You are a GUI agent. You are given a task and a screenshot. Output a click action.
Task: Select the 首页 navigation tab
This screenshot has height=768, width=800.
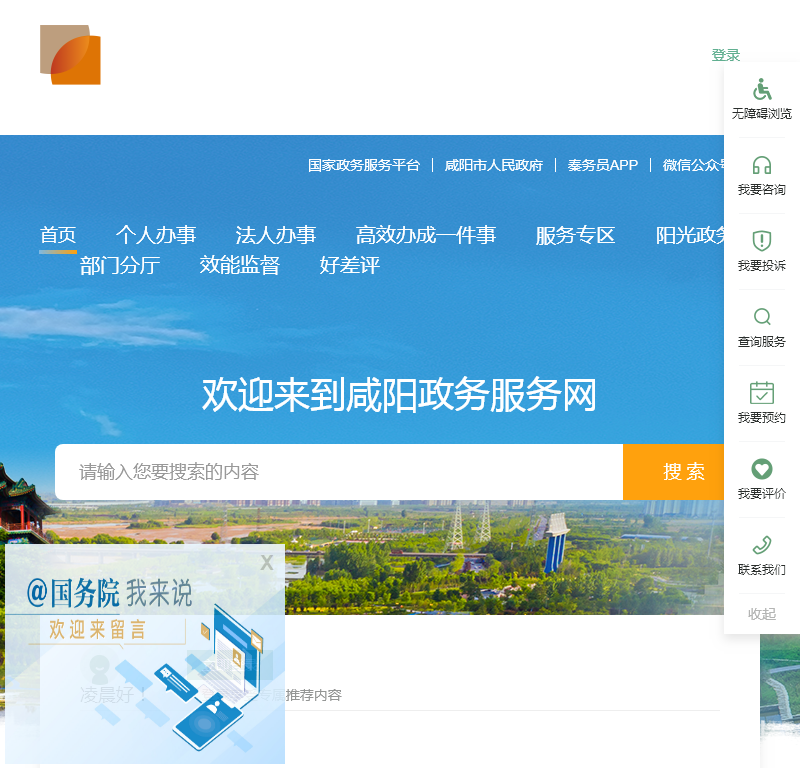point(58,235)
